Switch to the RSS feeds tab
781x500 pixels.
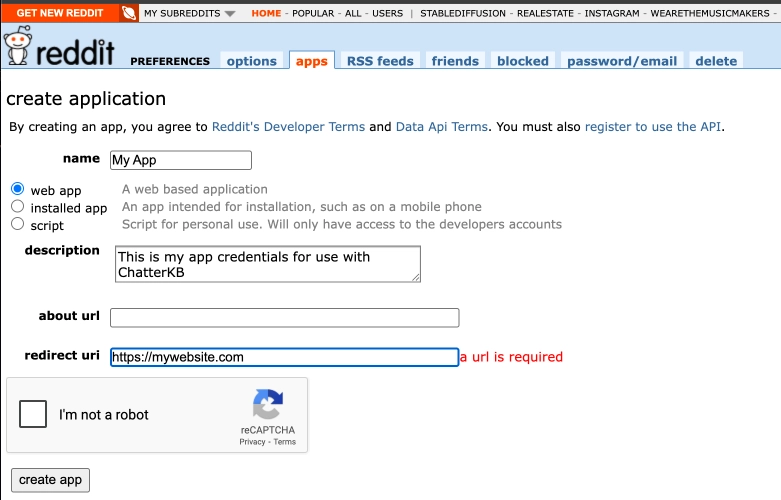pyautogui.click(x=380, y=61)
